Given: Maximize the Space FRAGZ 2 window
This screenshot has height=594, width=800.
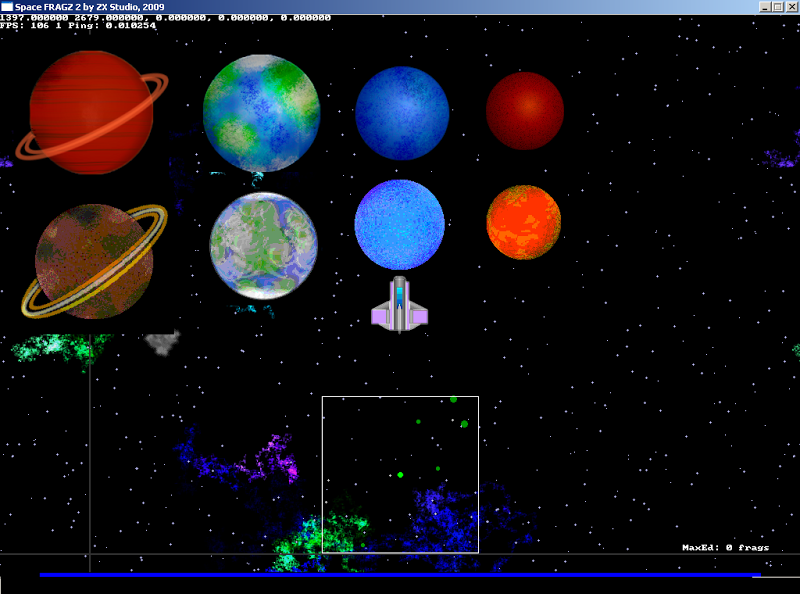Looking at the screenshot, I should [778, 7].
